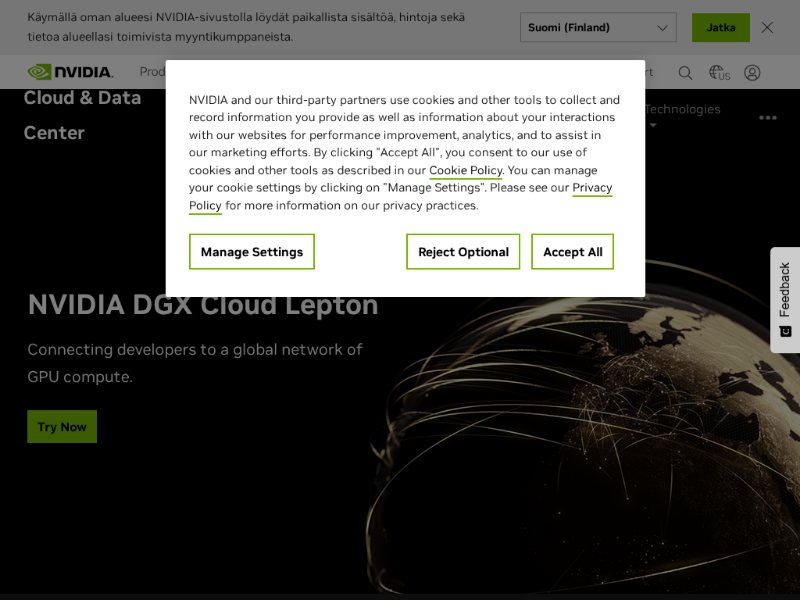The width and height of the screenshot is (800, 600).
Task: Click the Jatka button
Action: (720, 28)
